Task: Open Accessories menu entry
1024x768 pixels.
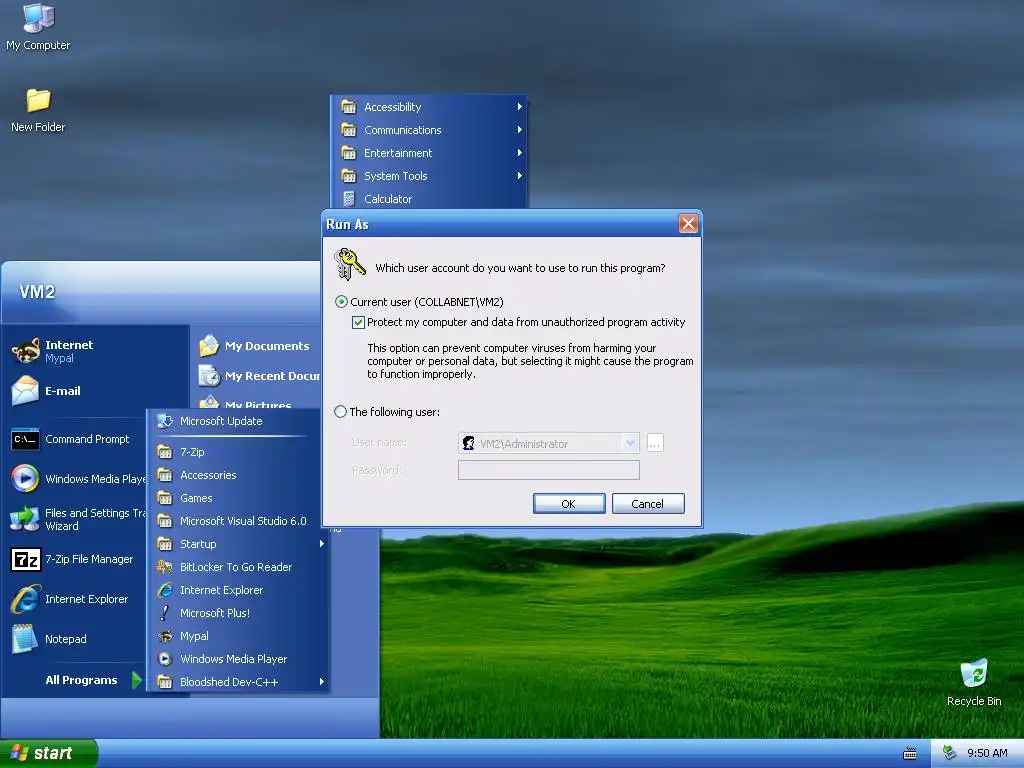Action: tap(238, 475)
